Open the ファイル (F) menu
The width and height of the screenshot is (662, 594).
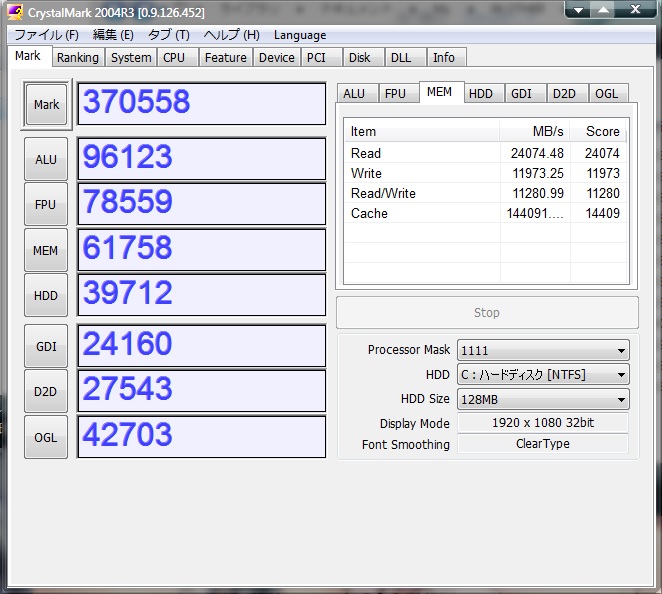pyautogui.click(x=46, y=35)
